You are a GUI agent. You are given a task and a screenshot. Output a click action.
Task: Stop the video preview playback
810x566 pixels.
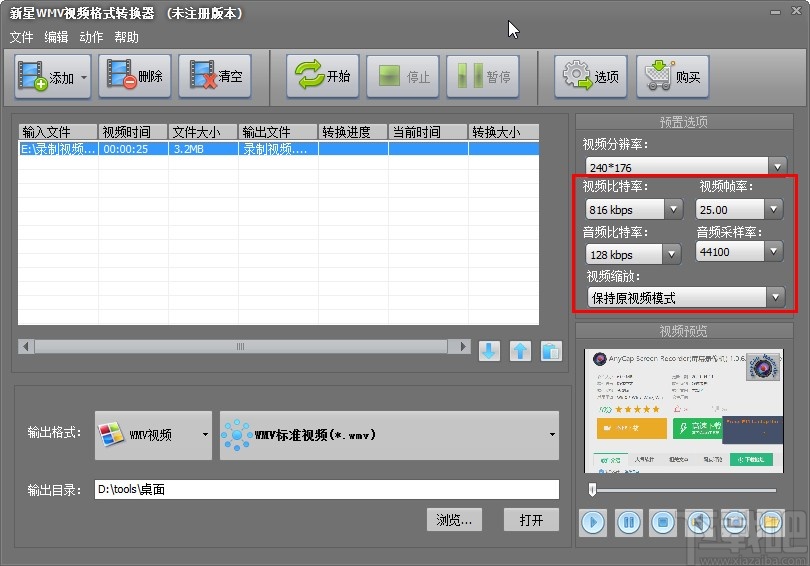662,521
